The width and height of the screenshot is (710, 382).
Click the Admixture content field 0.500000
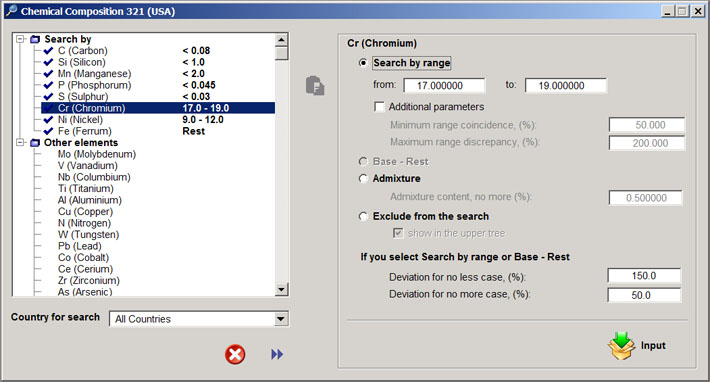645,198
